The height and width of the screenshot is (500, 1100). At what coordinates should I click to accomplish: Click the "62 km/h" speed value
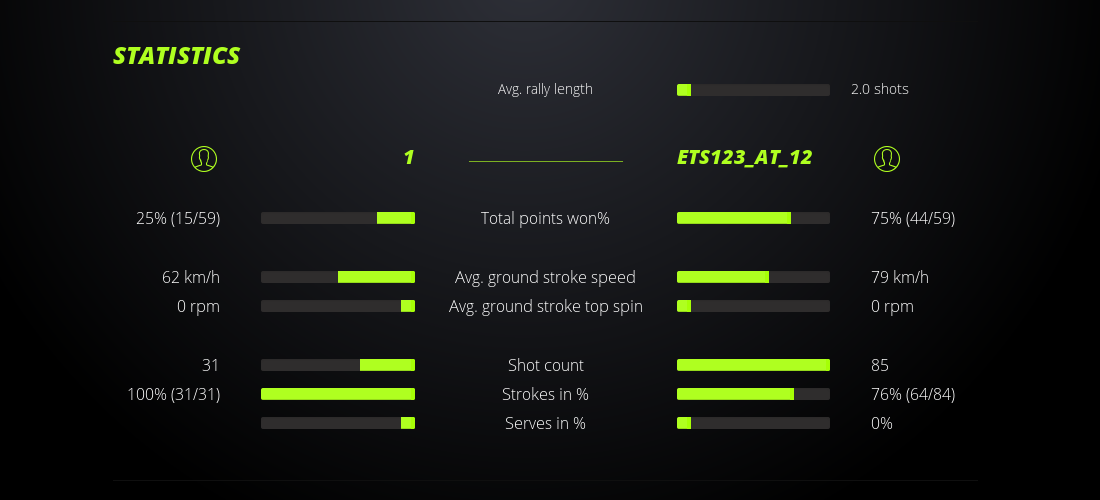[x=191, y=277]
